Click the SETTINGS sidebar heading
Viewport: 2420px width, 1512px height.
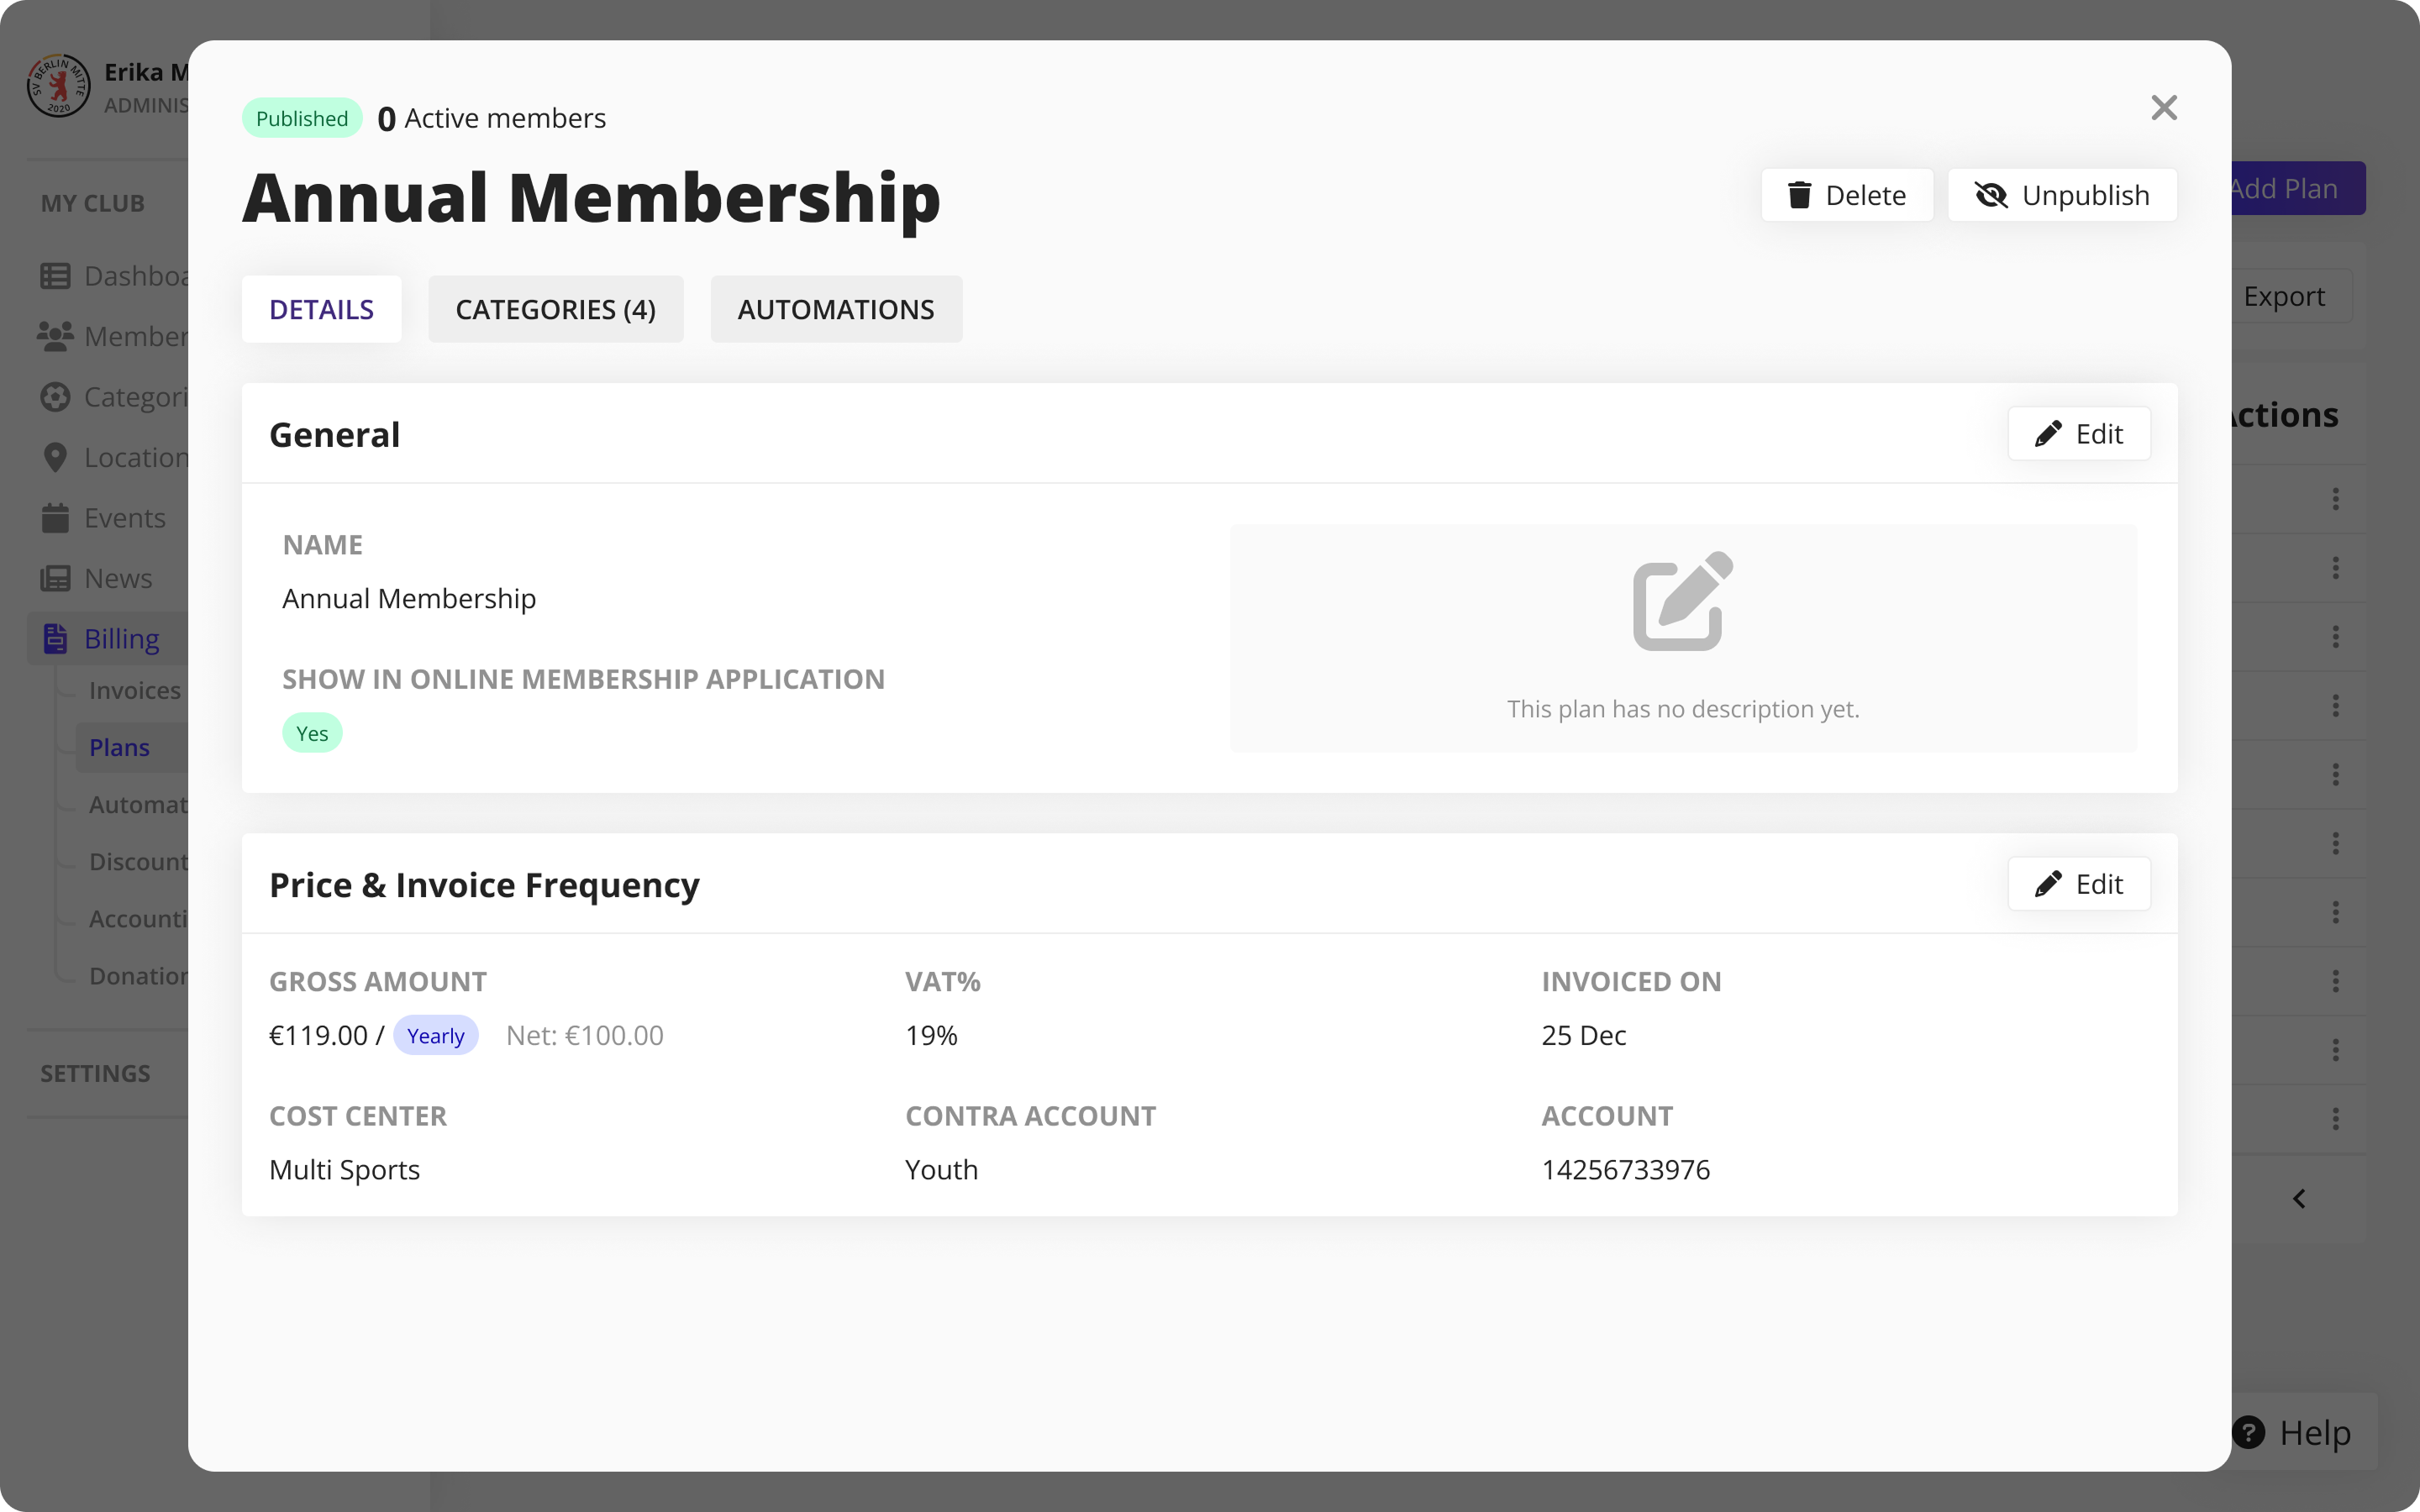pos(95,1073)
